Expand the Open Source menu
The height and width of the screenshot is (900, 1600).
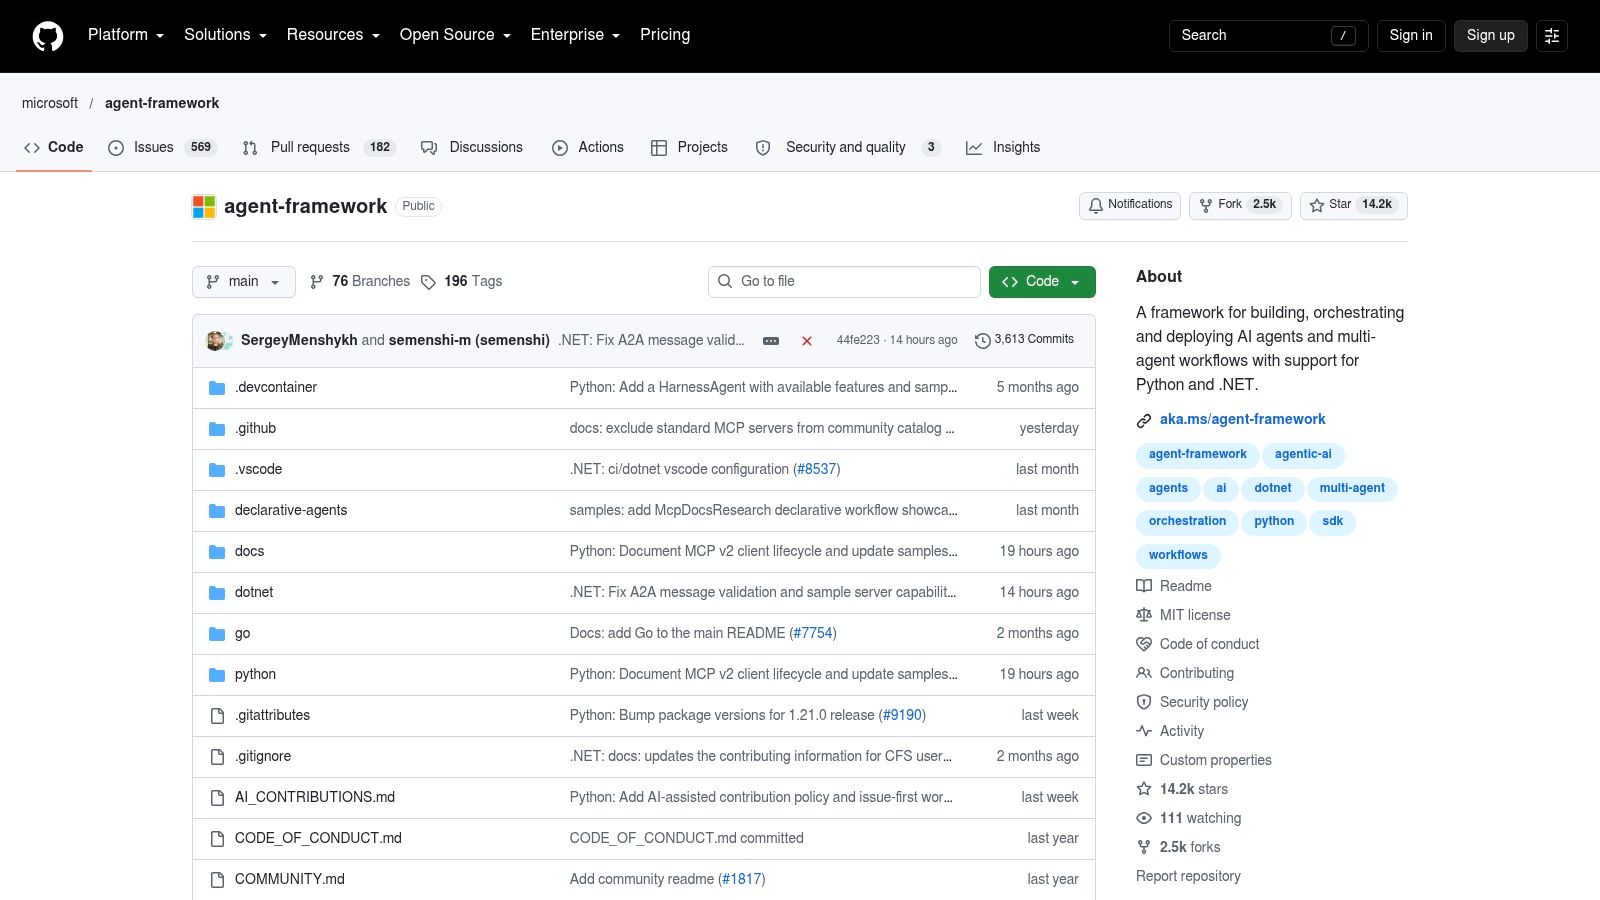(x=455, y=35)
